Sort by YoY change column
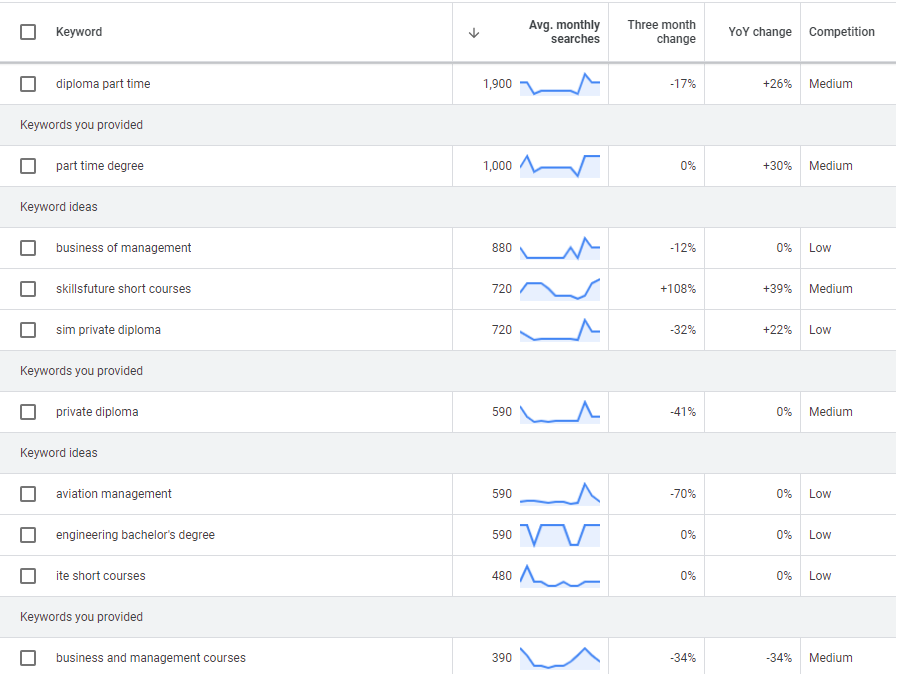Viewport: 898px width, 684px height. click(759, 32)
